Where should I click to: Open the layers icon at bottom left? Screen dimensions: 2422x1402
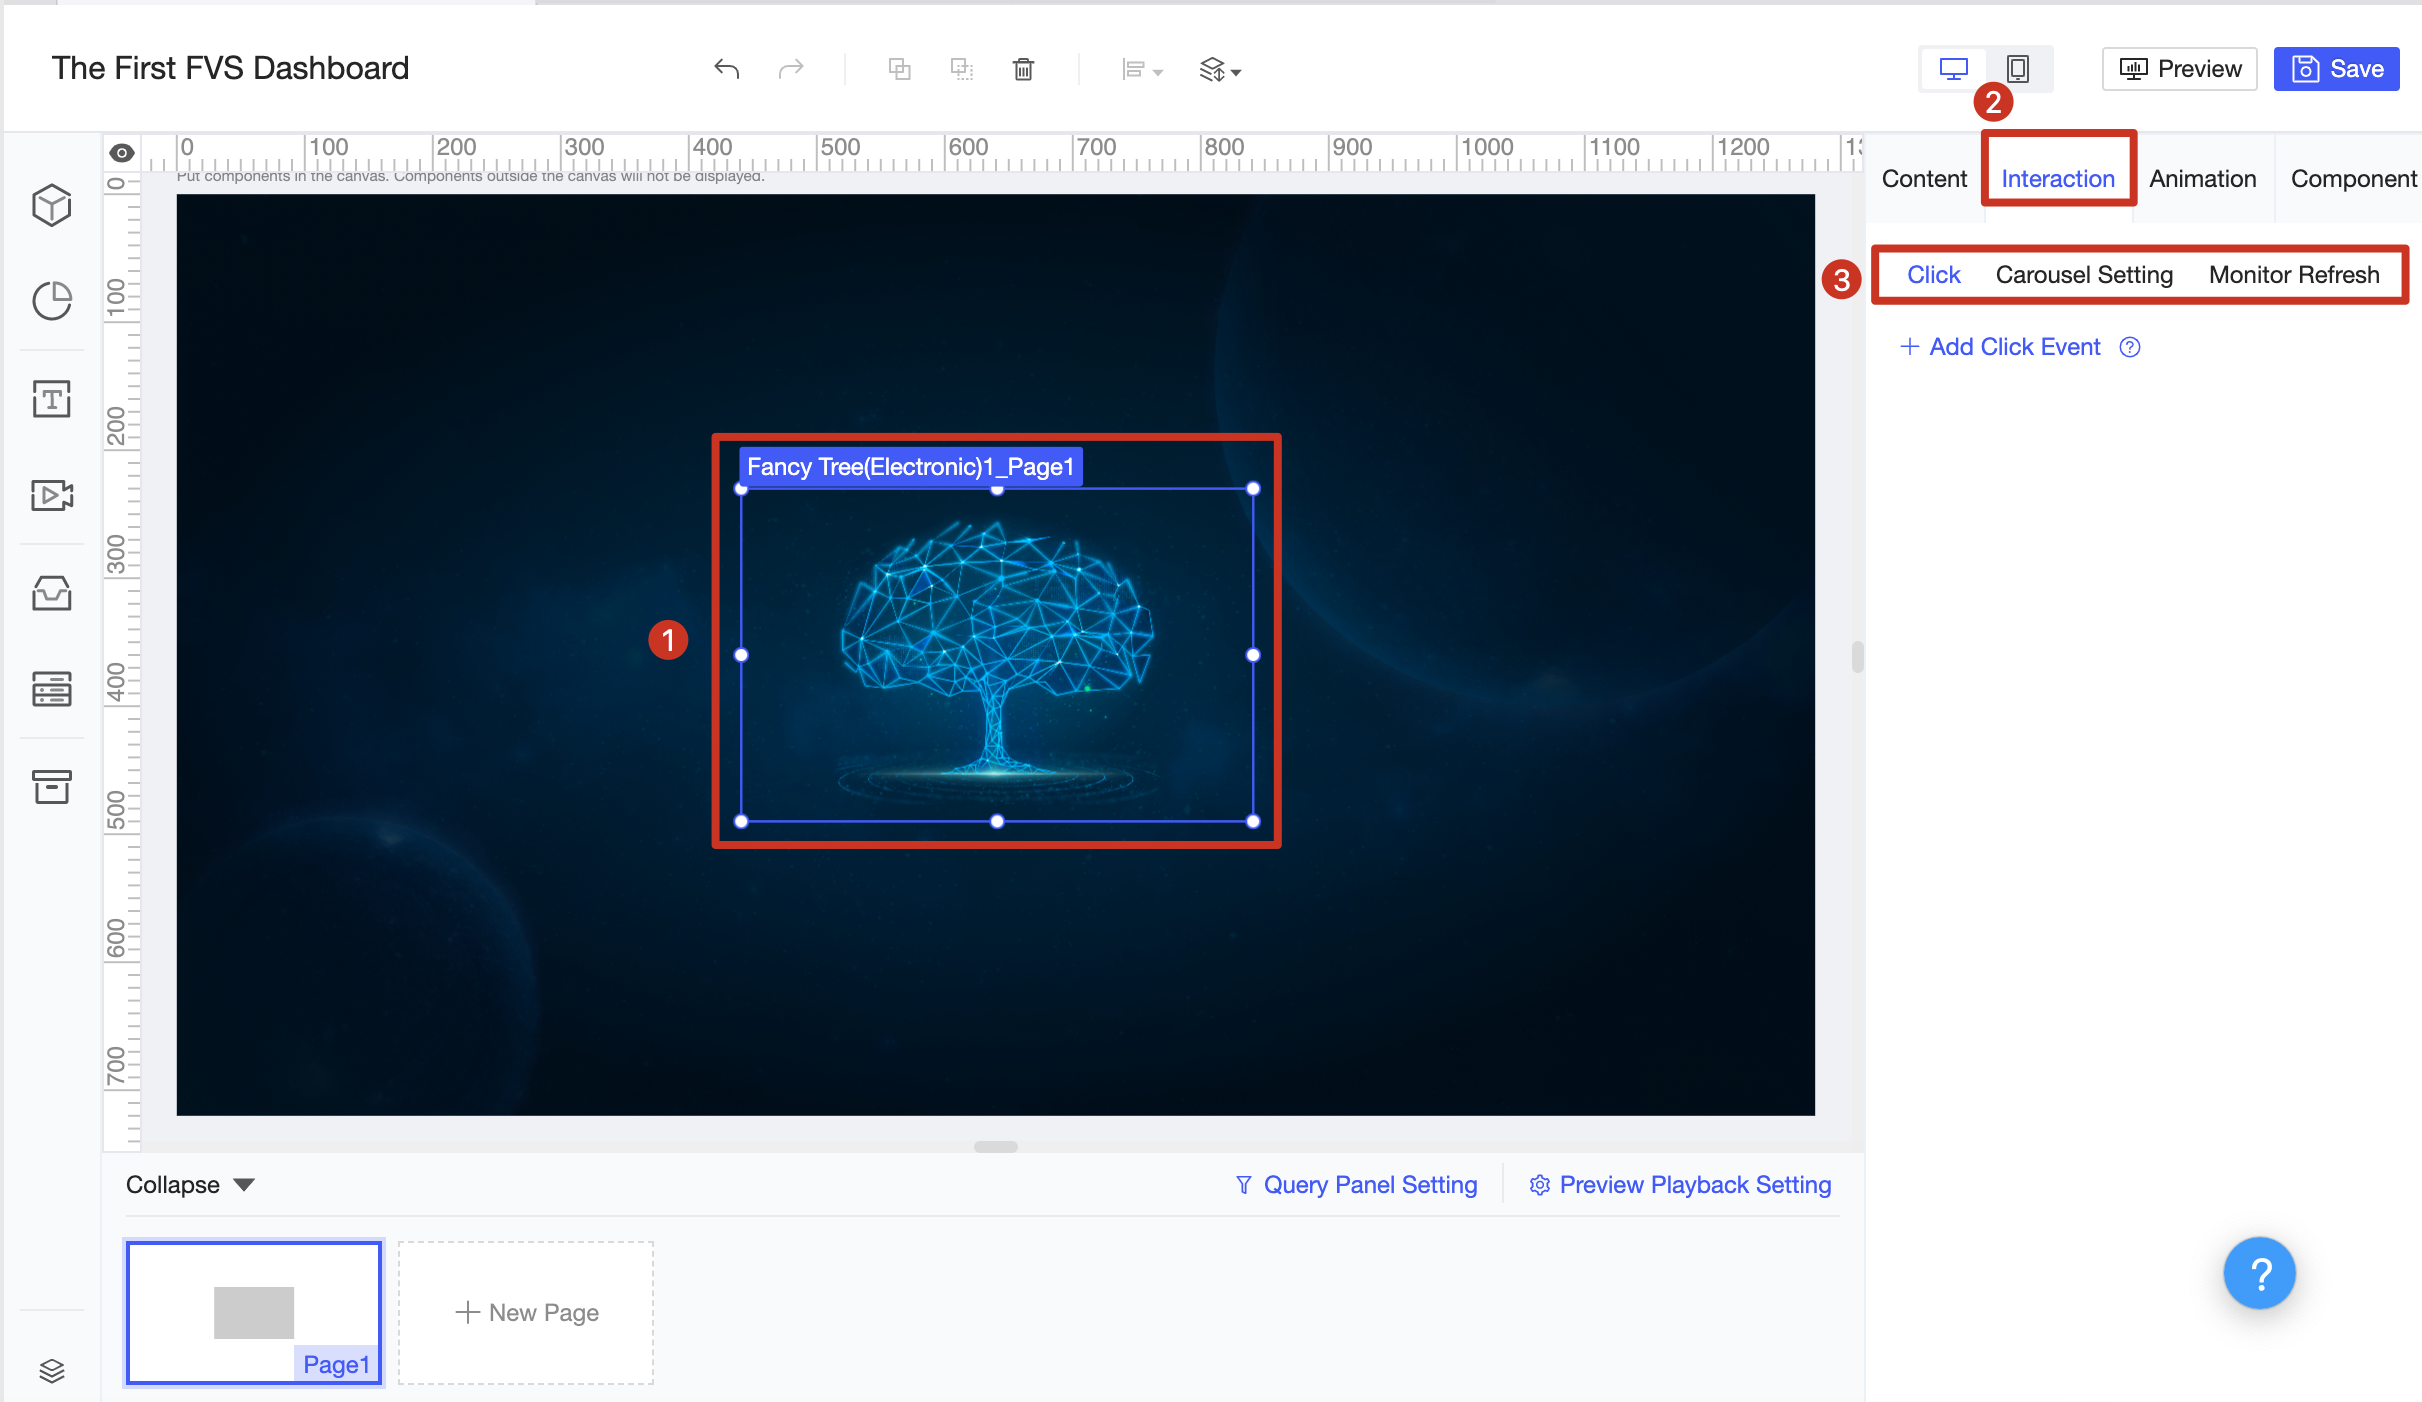pos(52,1369)
